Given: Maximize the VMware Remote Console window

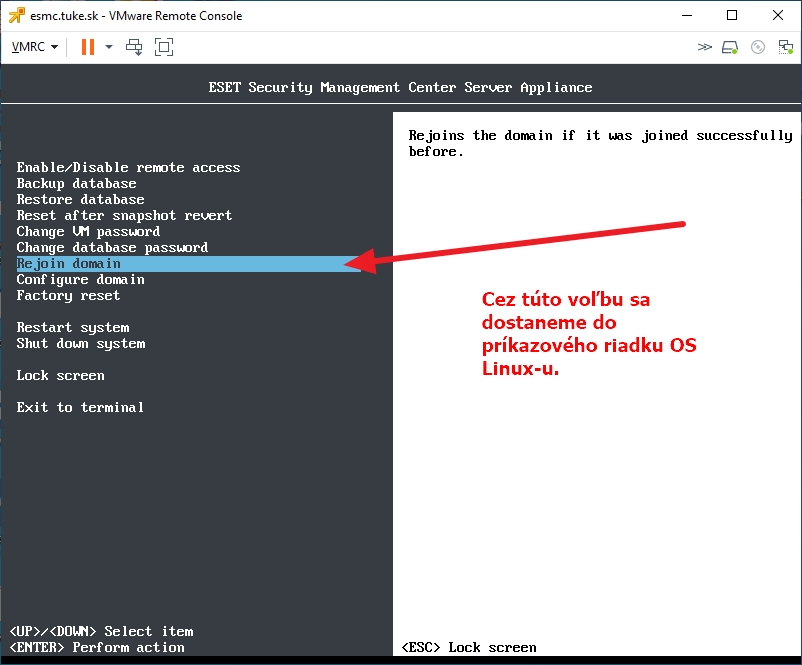Looking at the screenshot, I should pos(732,15).
